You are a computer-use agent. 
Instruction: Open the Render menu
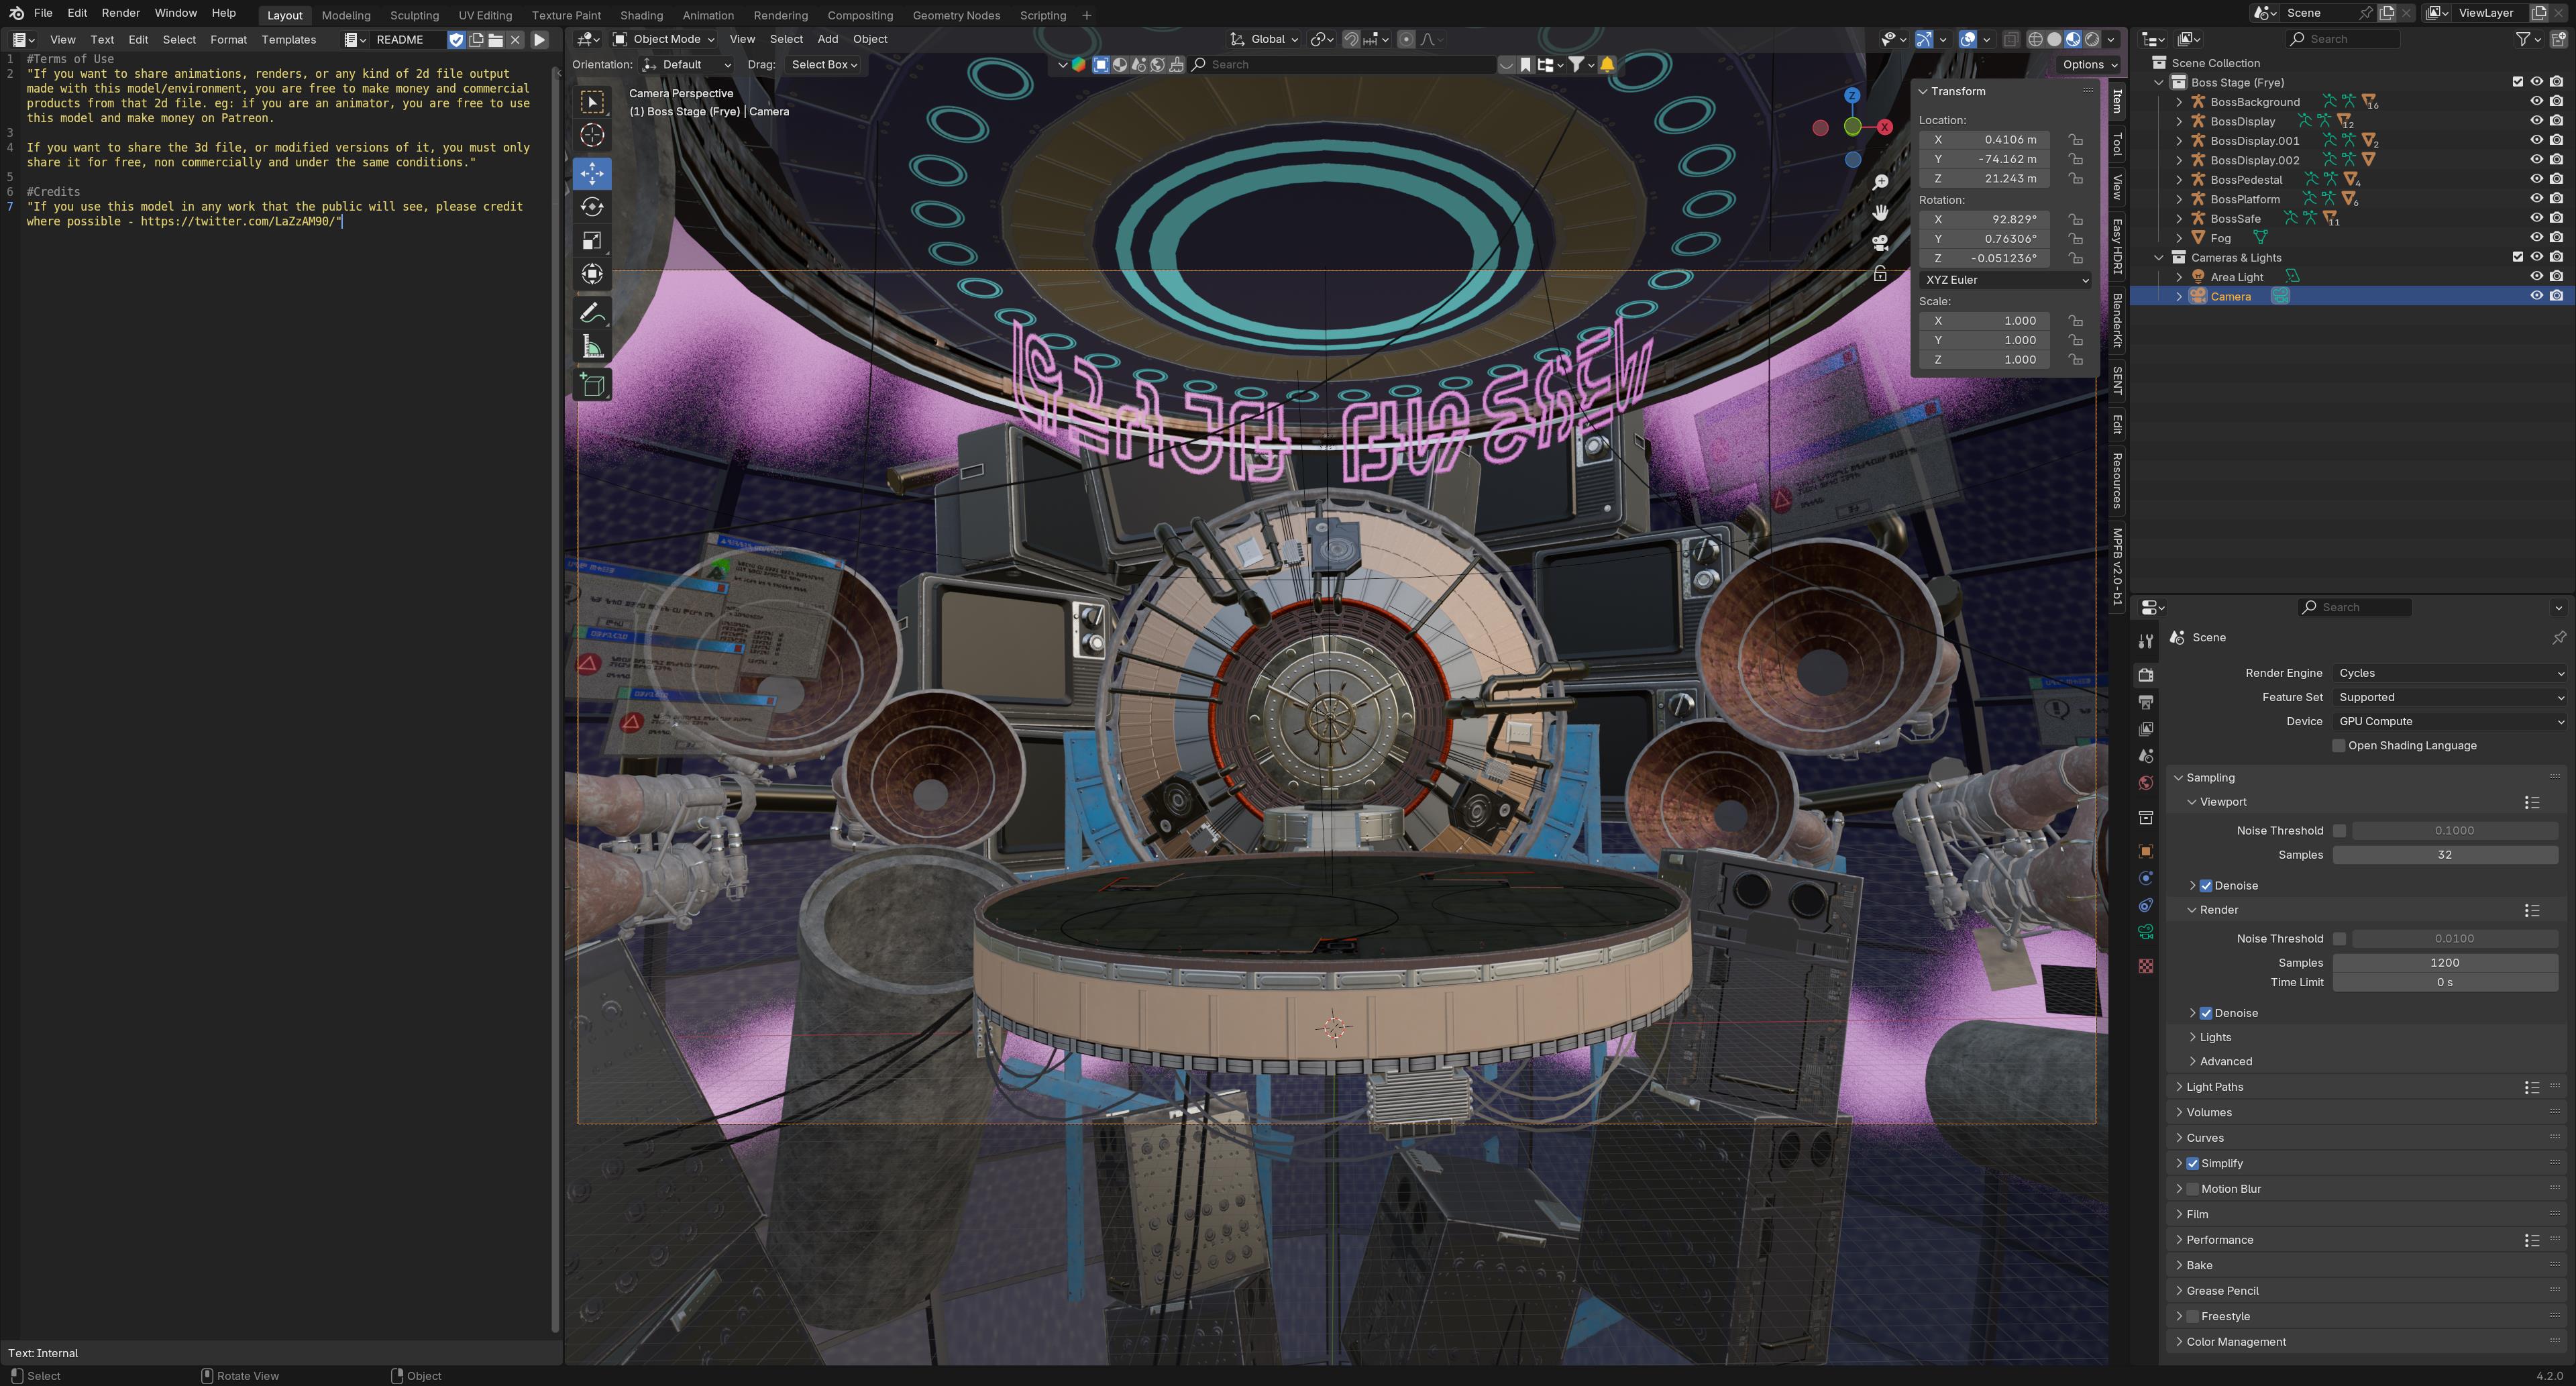point(120,13)
